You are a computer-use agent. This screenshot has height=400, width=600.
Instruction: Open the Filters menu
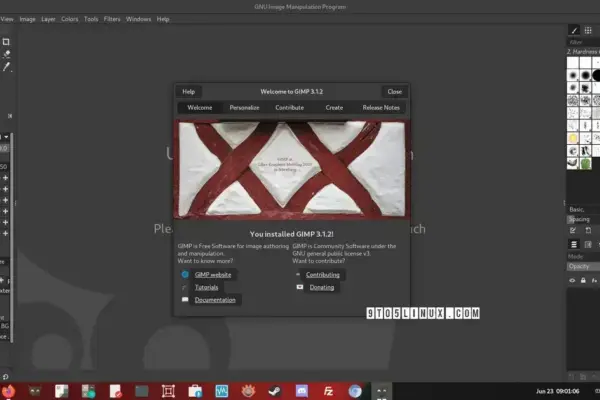(112, 19)
